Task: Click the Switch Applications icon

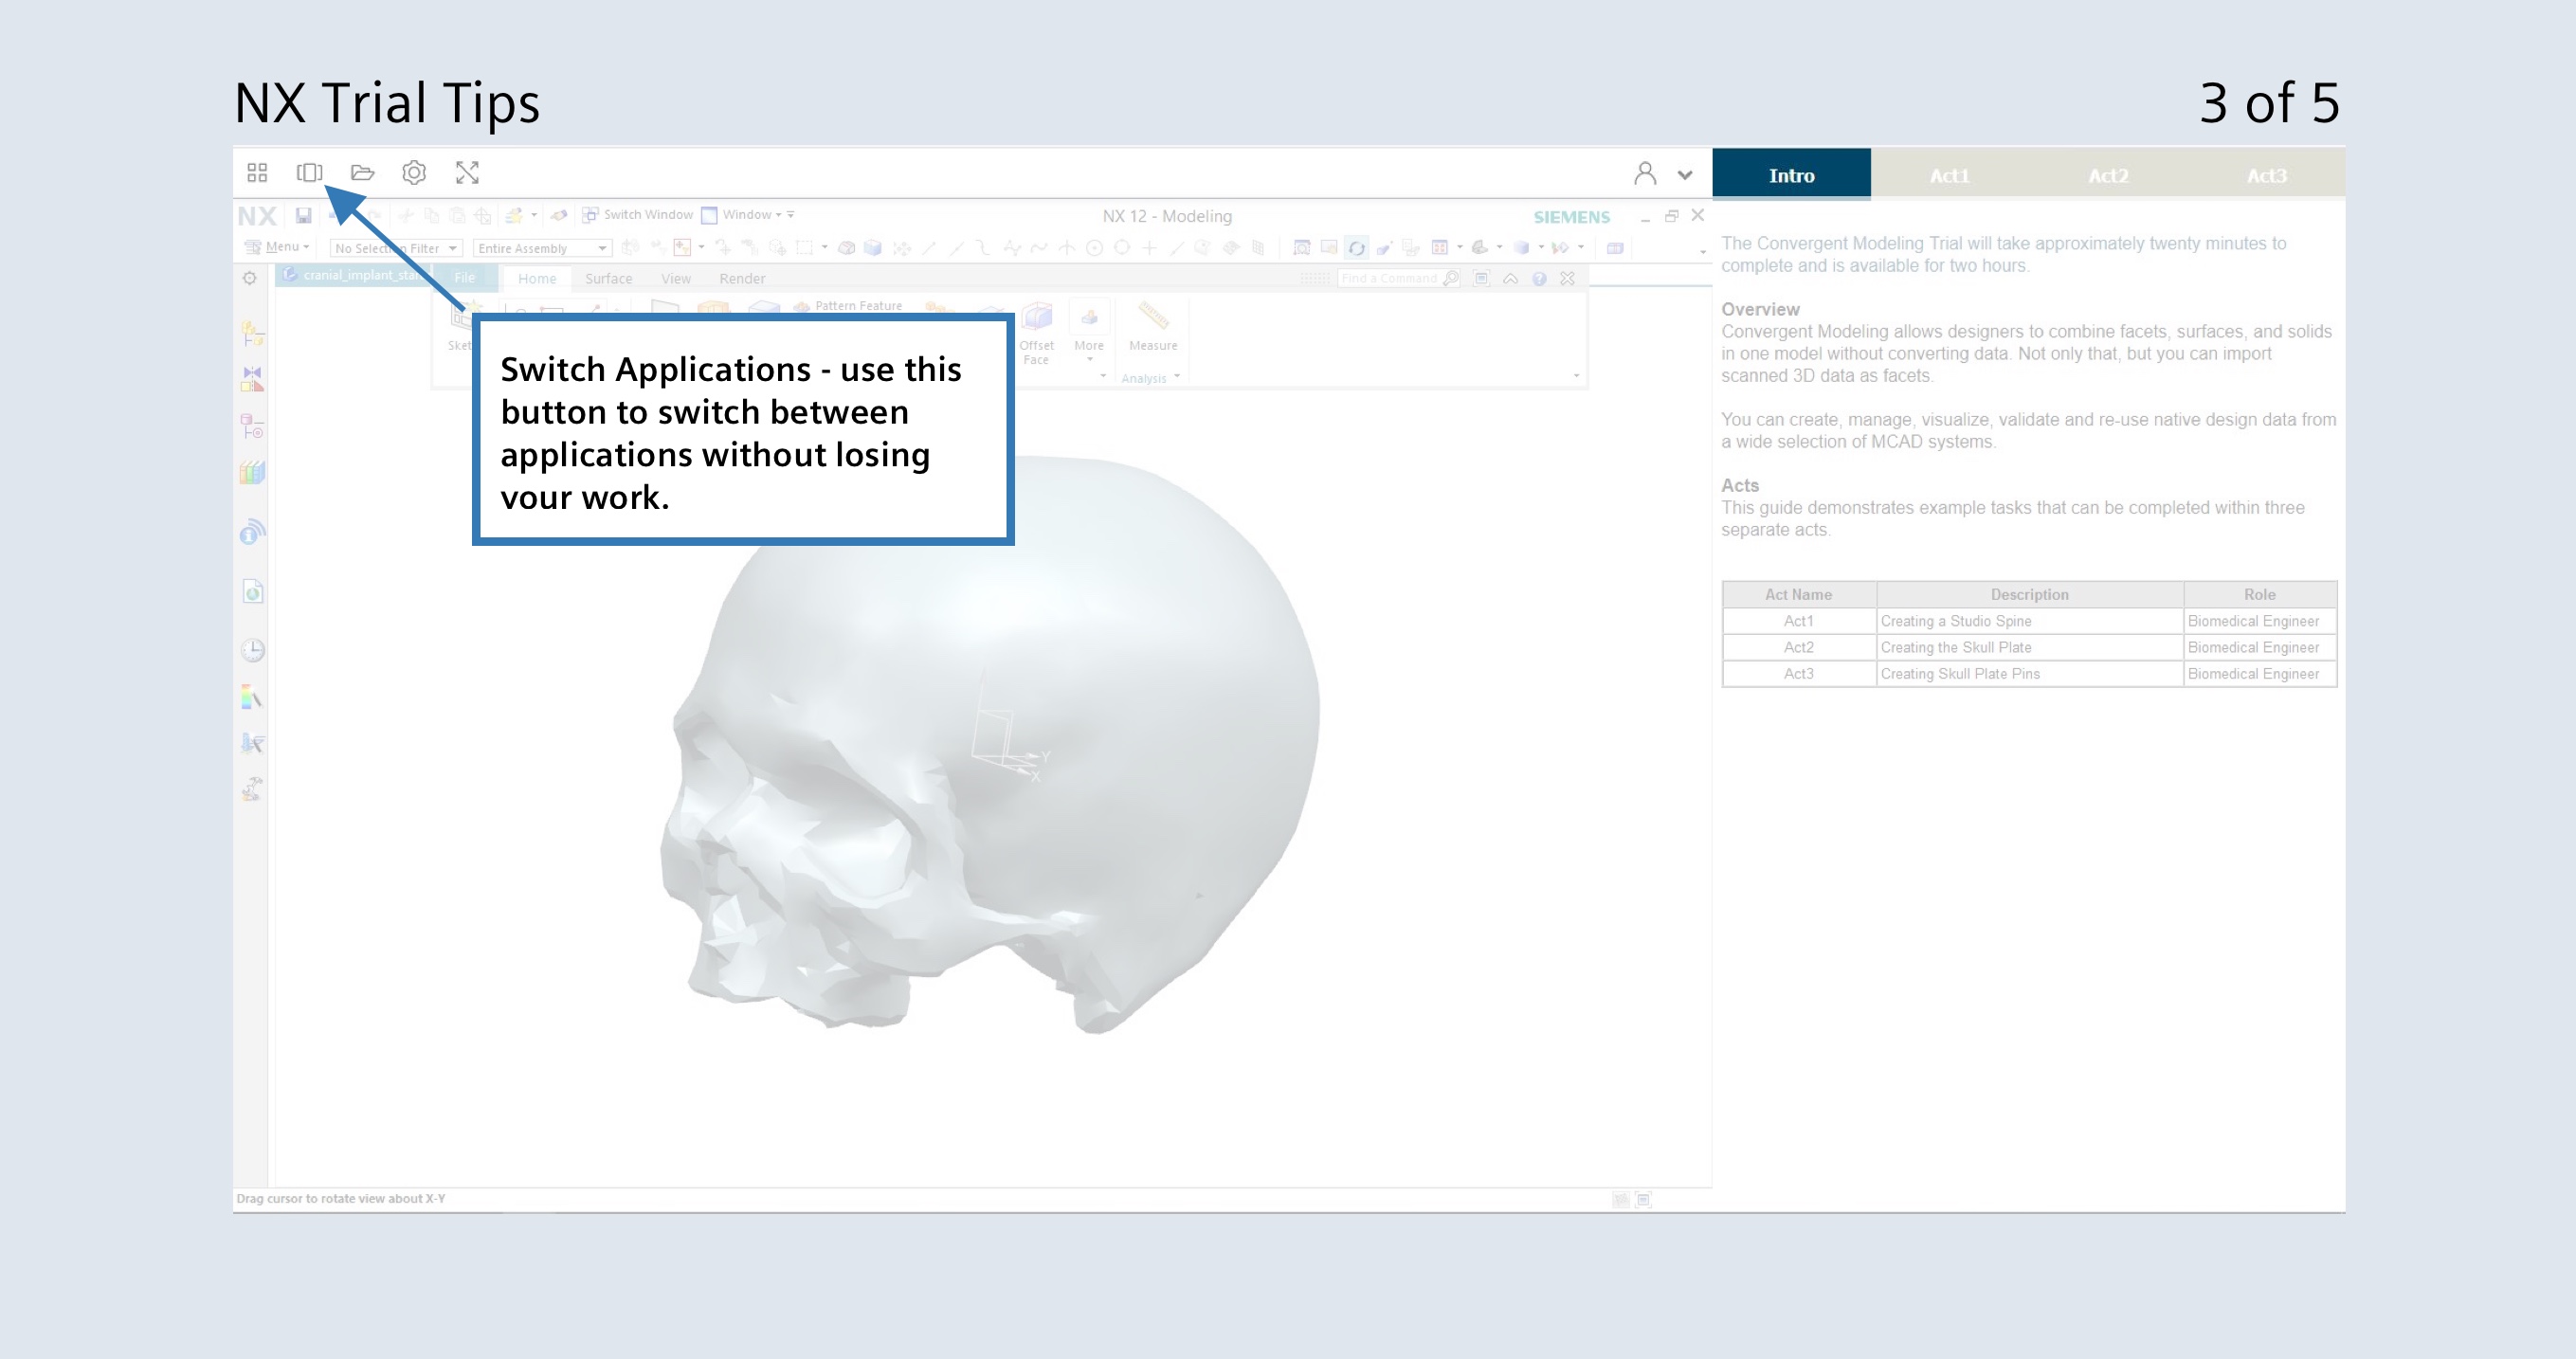Action: (x=310, y=173)
